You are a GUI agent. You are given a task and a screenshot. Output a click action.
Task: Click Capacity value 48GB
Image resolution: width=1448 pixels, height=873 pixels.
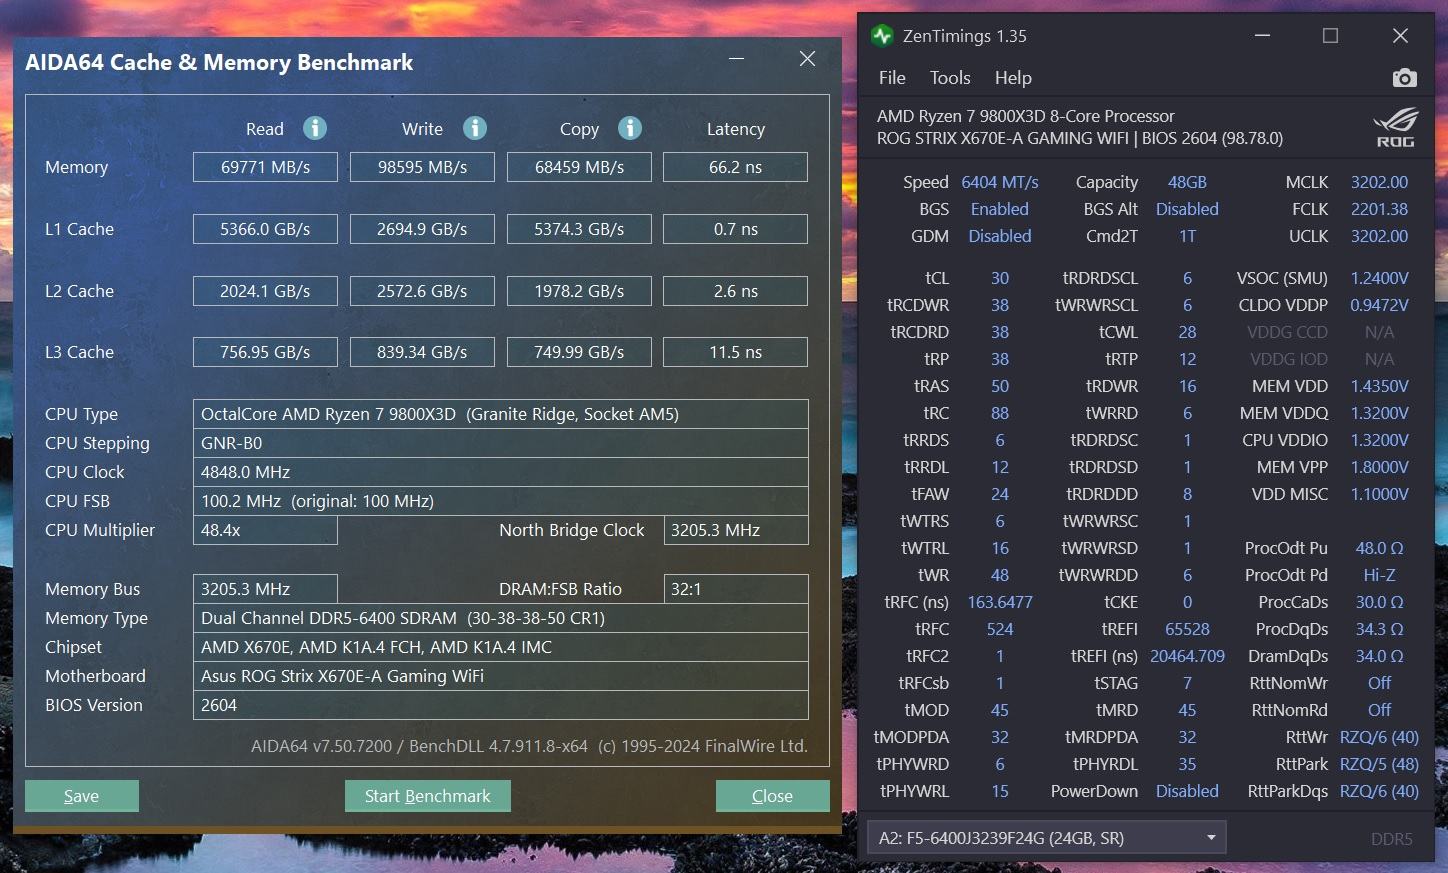click(1187, 182)
